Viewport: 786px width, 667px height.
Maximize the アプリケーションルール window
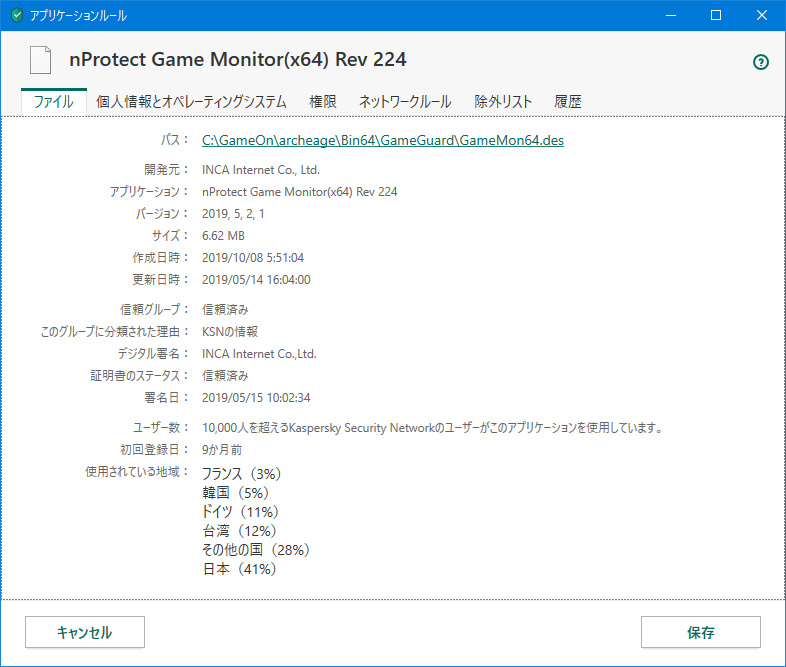coord(716,16)
